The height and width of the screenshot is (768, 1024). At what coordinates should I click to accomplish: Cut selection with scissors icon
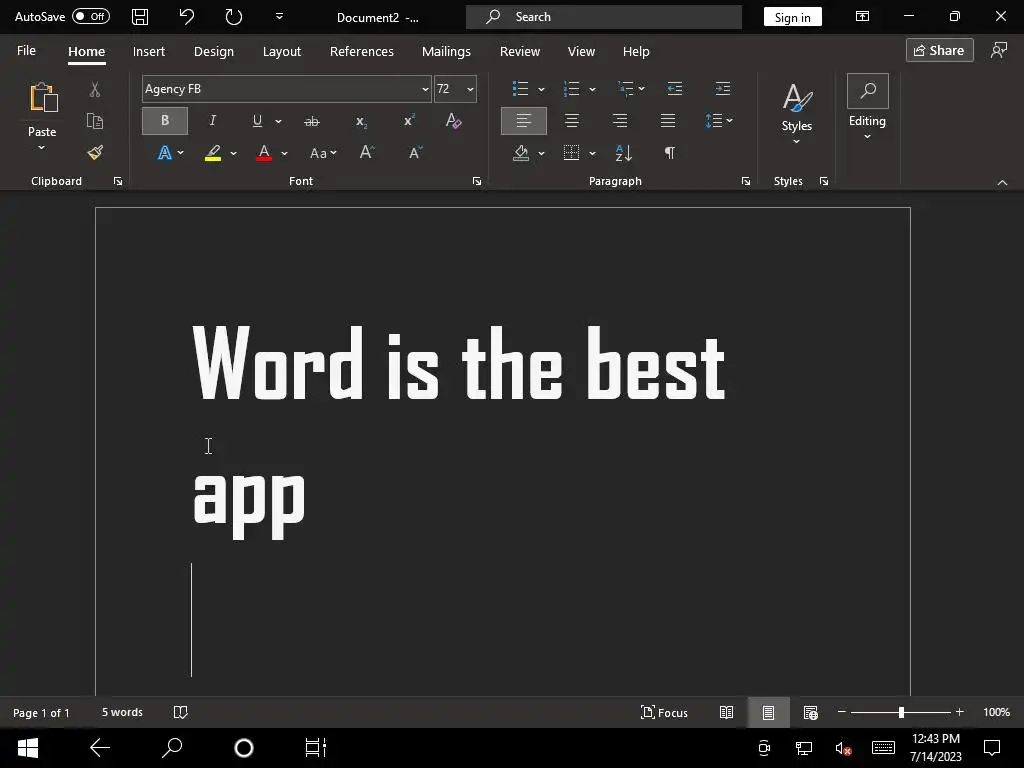coord(95,89)
